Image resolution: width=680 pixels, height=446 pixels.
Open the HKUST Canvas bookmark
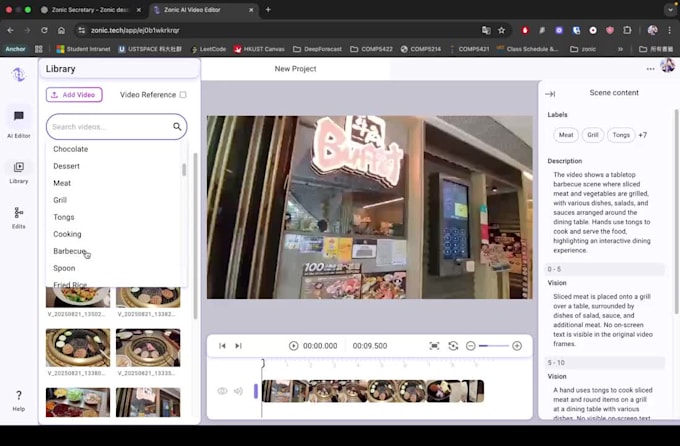tap(259, 49)
